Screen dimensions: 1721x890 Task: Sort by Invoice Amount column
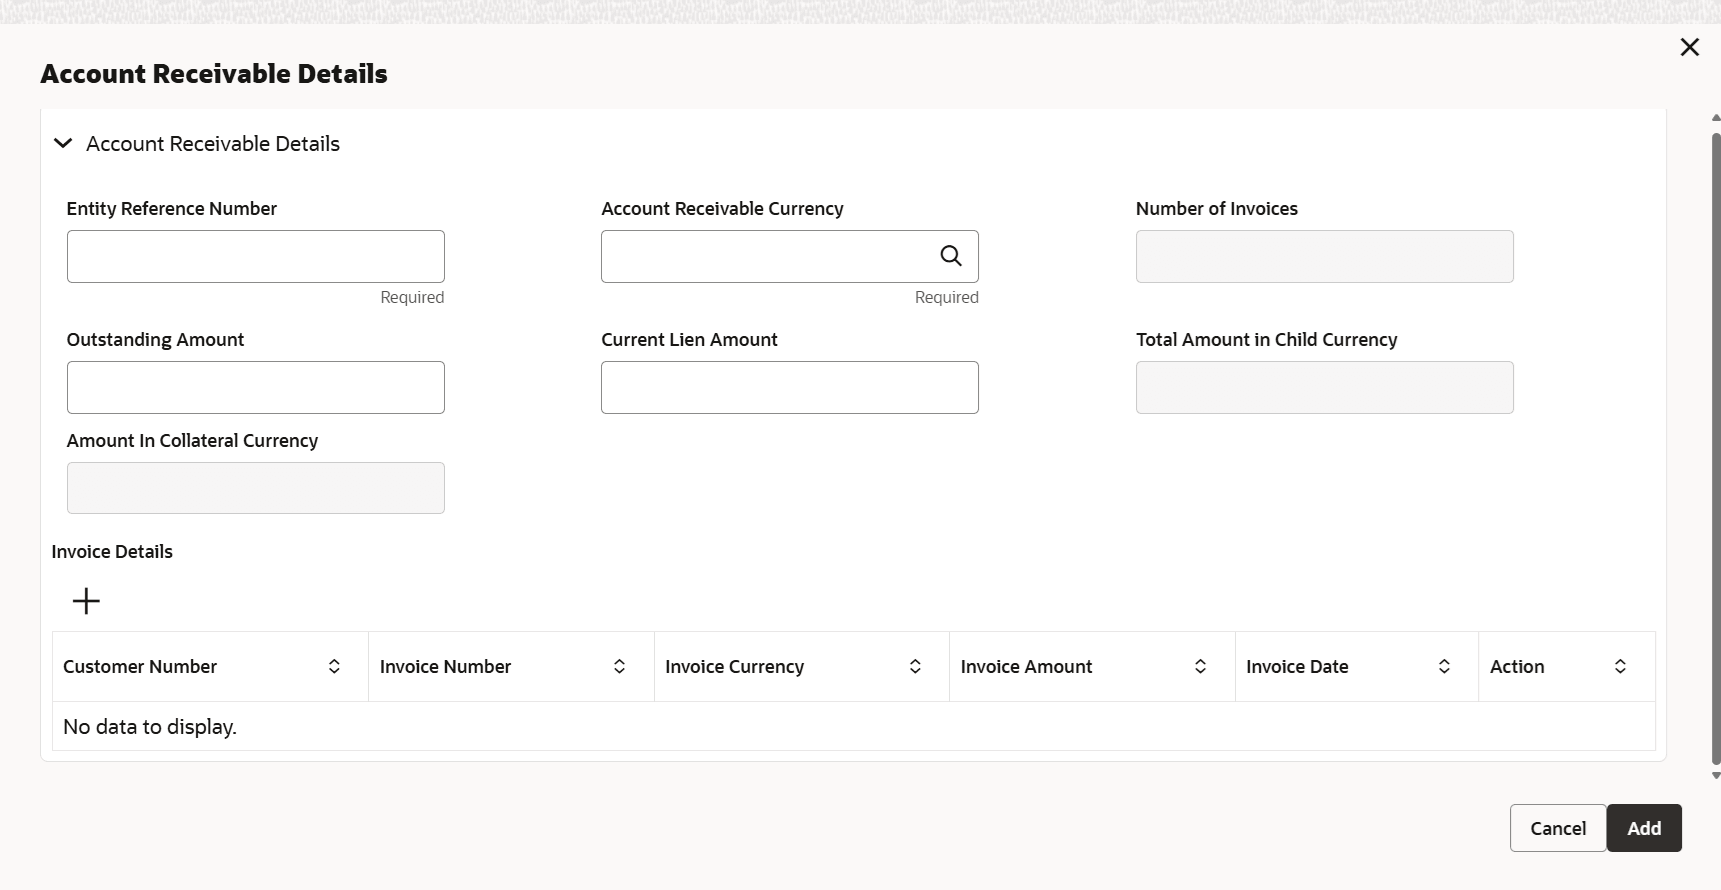coord(1200,667)
